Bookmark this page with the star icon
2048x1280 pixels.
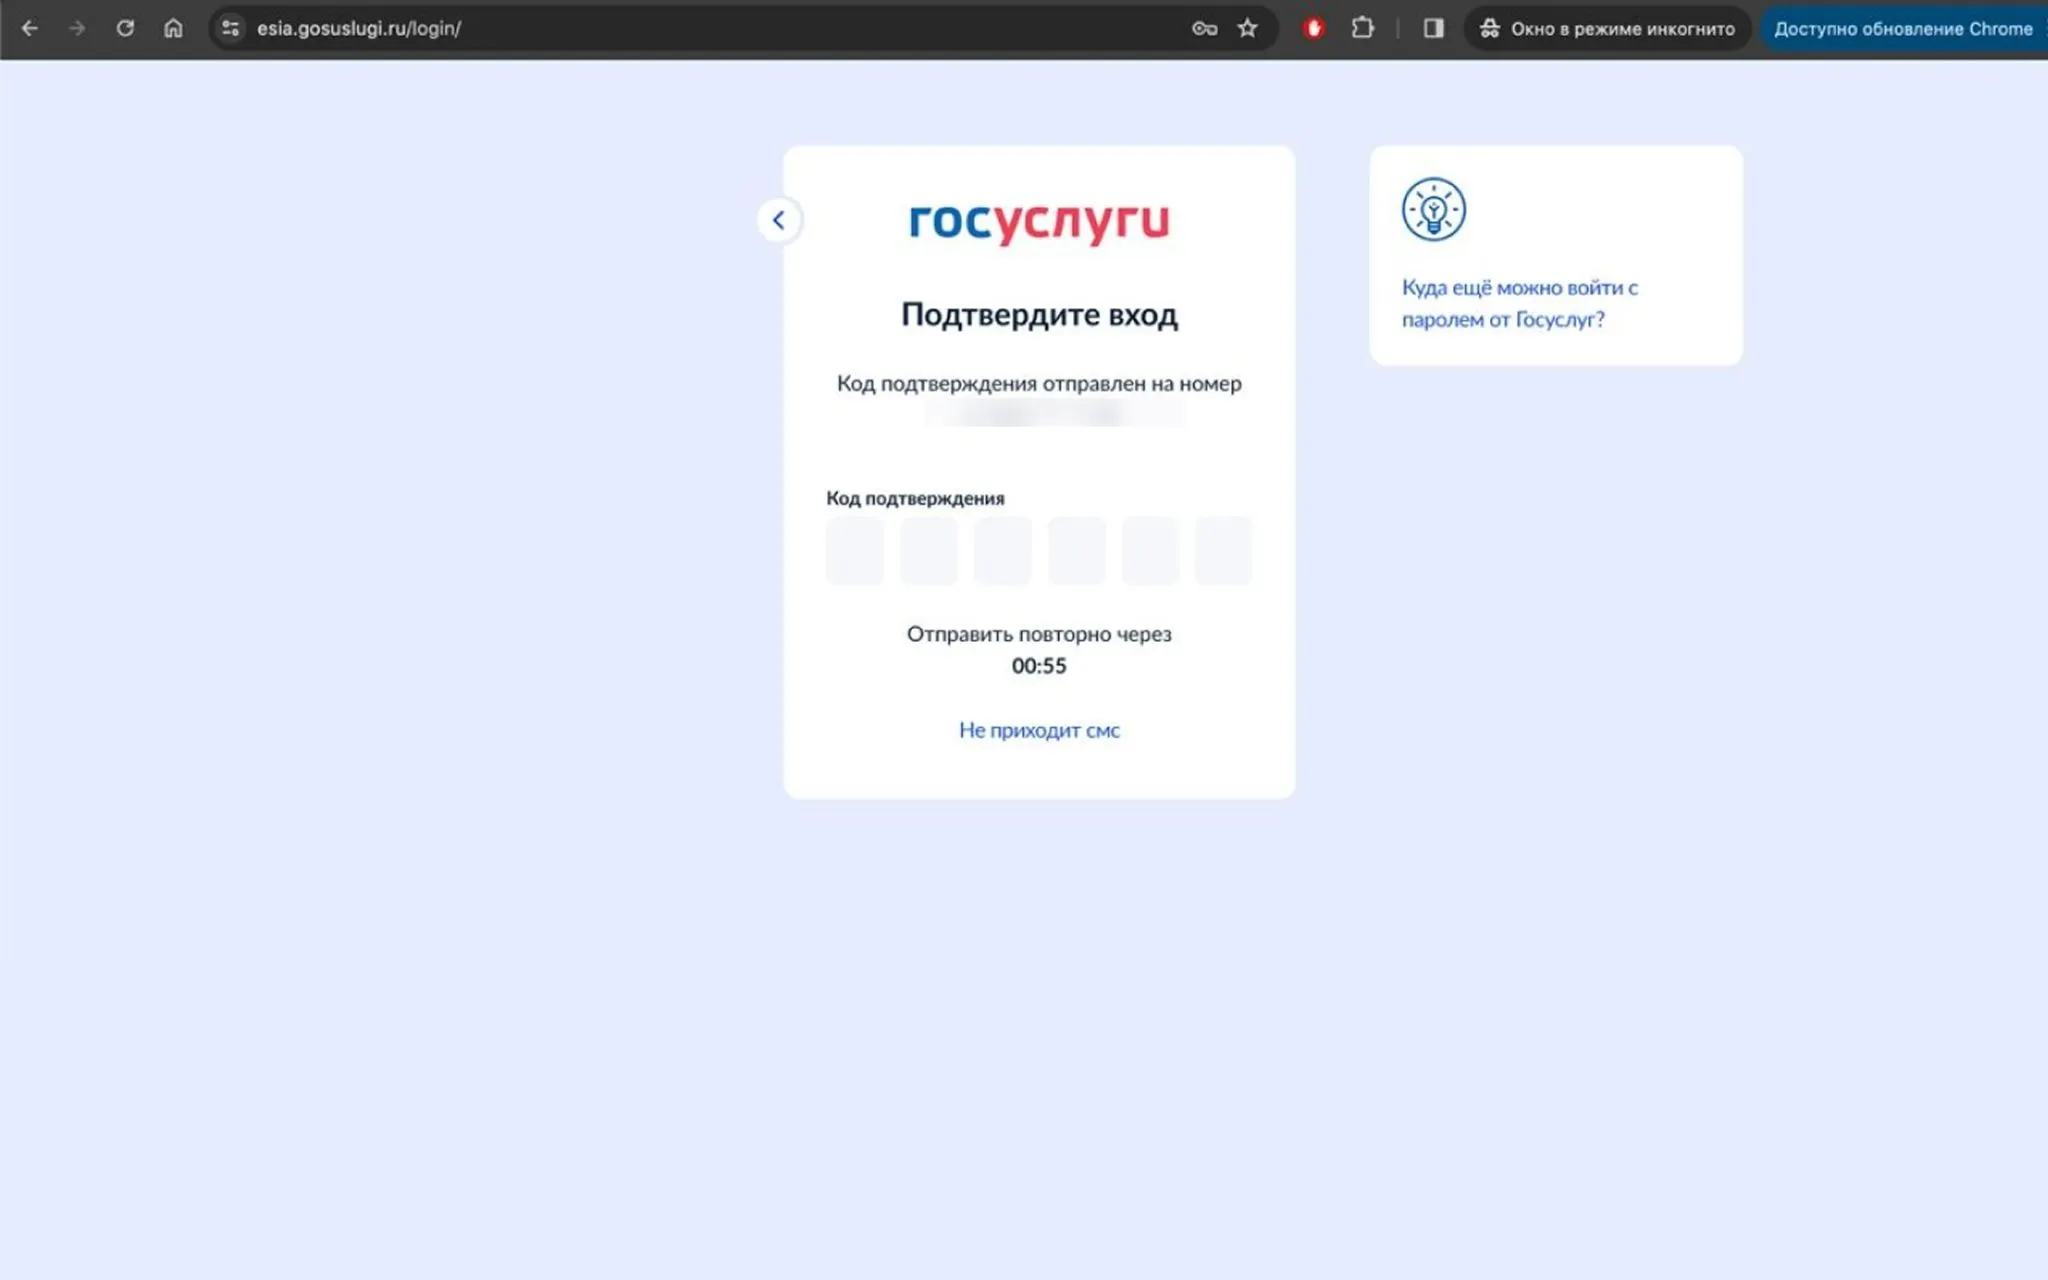1247,28
